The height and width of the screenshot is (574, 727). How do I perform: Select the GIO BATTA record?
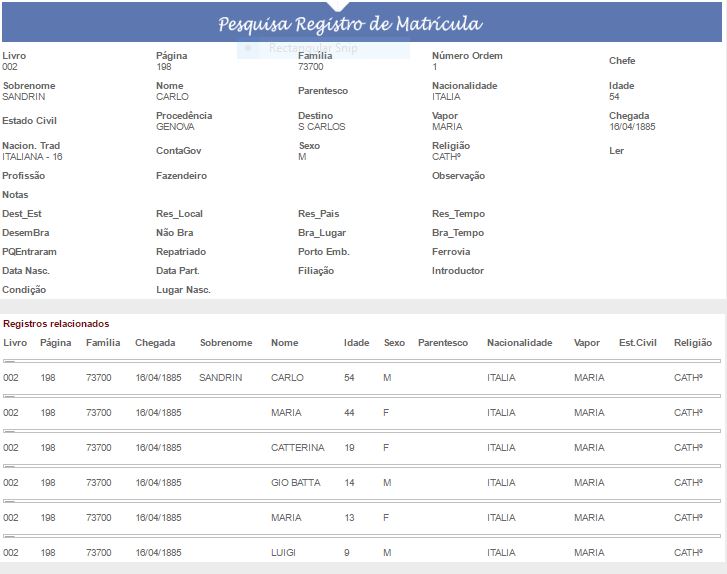pos(295,483)
